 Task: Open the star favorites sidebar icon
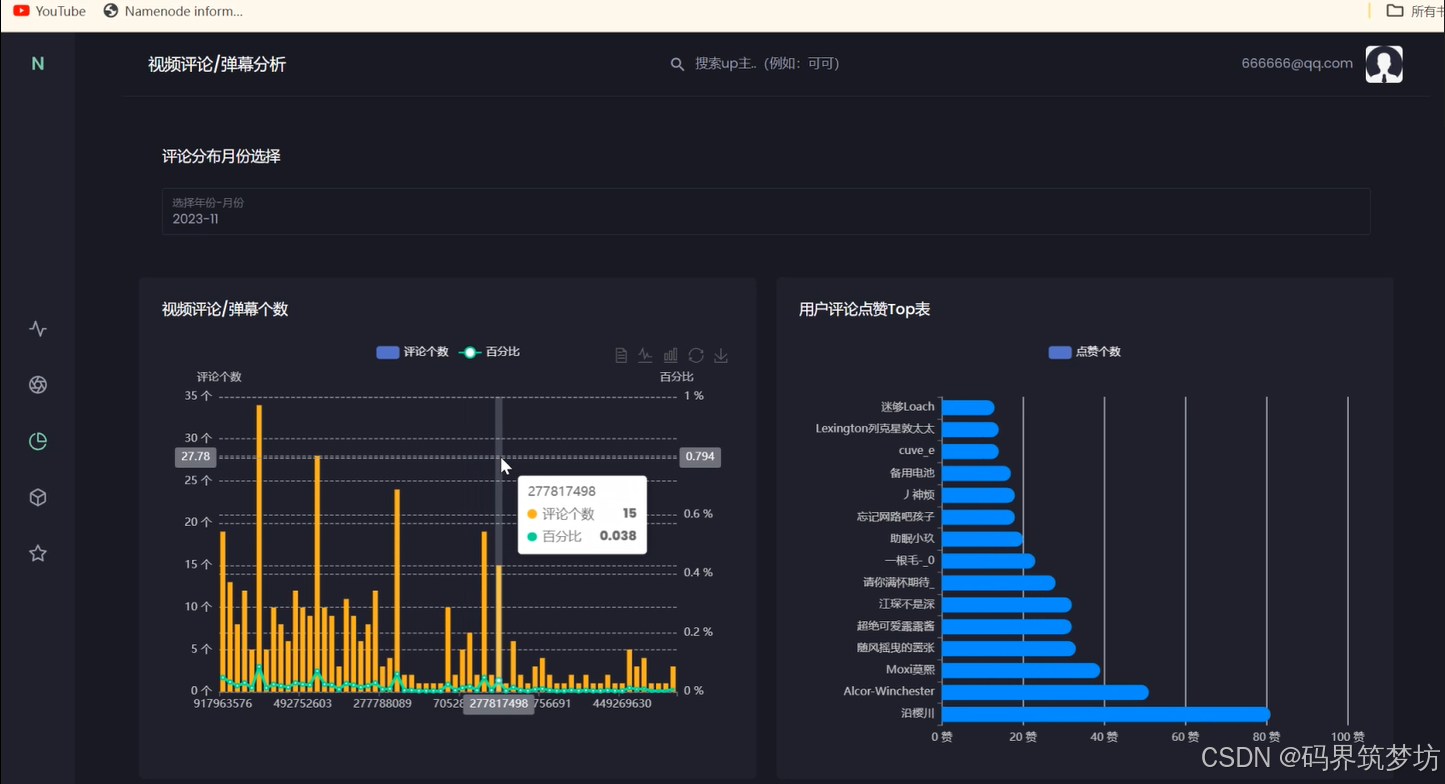tap(38, 553)
